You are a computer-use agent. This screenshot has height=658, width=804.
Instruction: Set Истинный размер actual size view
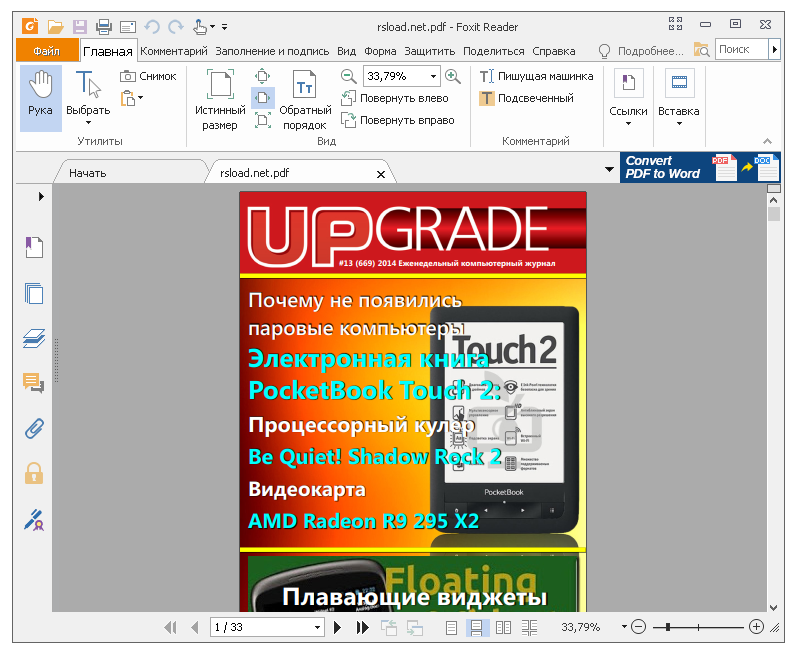[x=220, y=99]
